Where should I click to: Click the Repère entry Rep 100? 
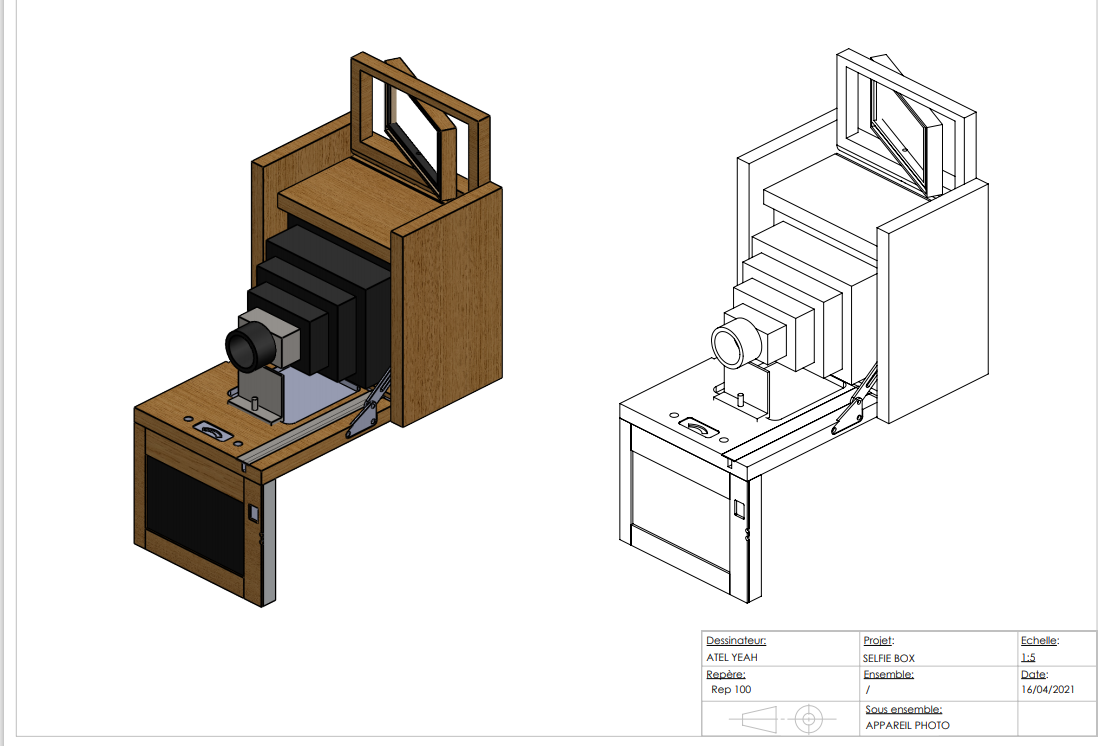(x=731, y=690)
